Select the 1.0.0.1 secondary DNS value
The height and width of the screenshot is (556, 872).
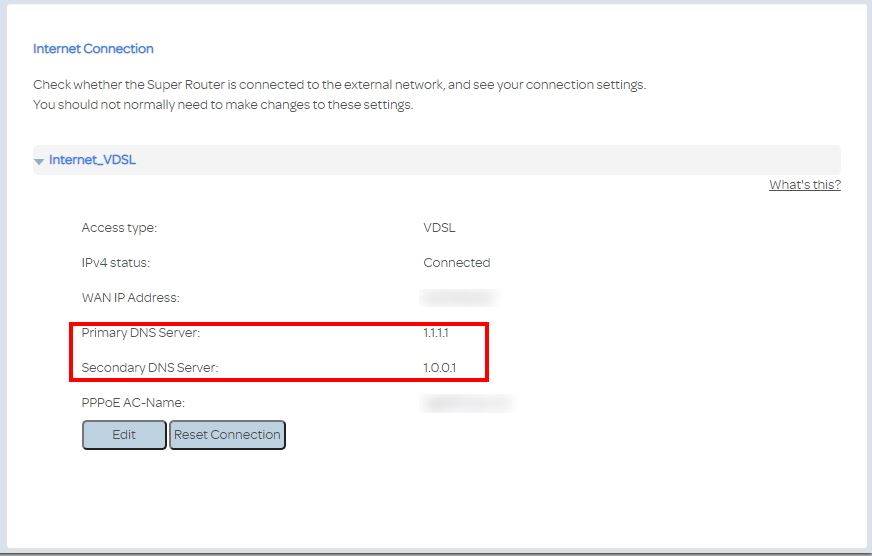(x=440, y=368)
